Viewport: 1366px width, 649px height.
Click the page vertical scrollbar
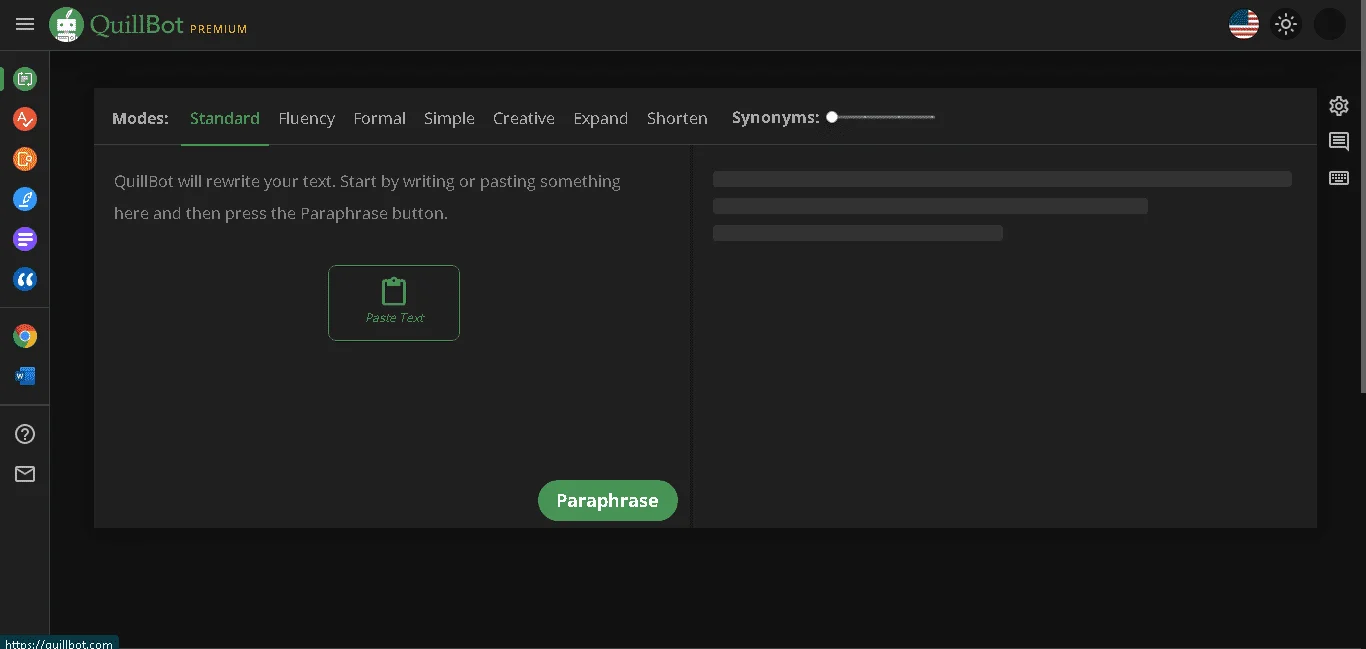(x=1362, y=195)
